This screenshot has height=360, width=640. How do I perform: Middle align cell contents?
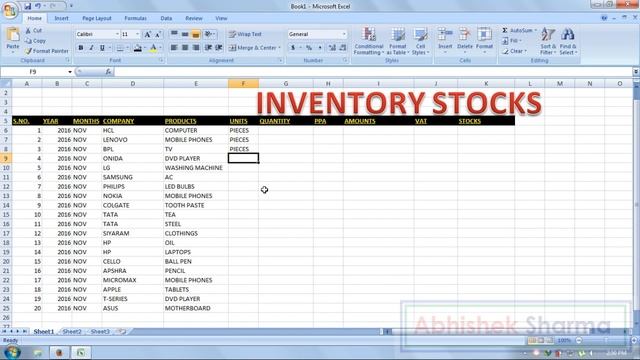click(x=185, y=34)
